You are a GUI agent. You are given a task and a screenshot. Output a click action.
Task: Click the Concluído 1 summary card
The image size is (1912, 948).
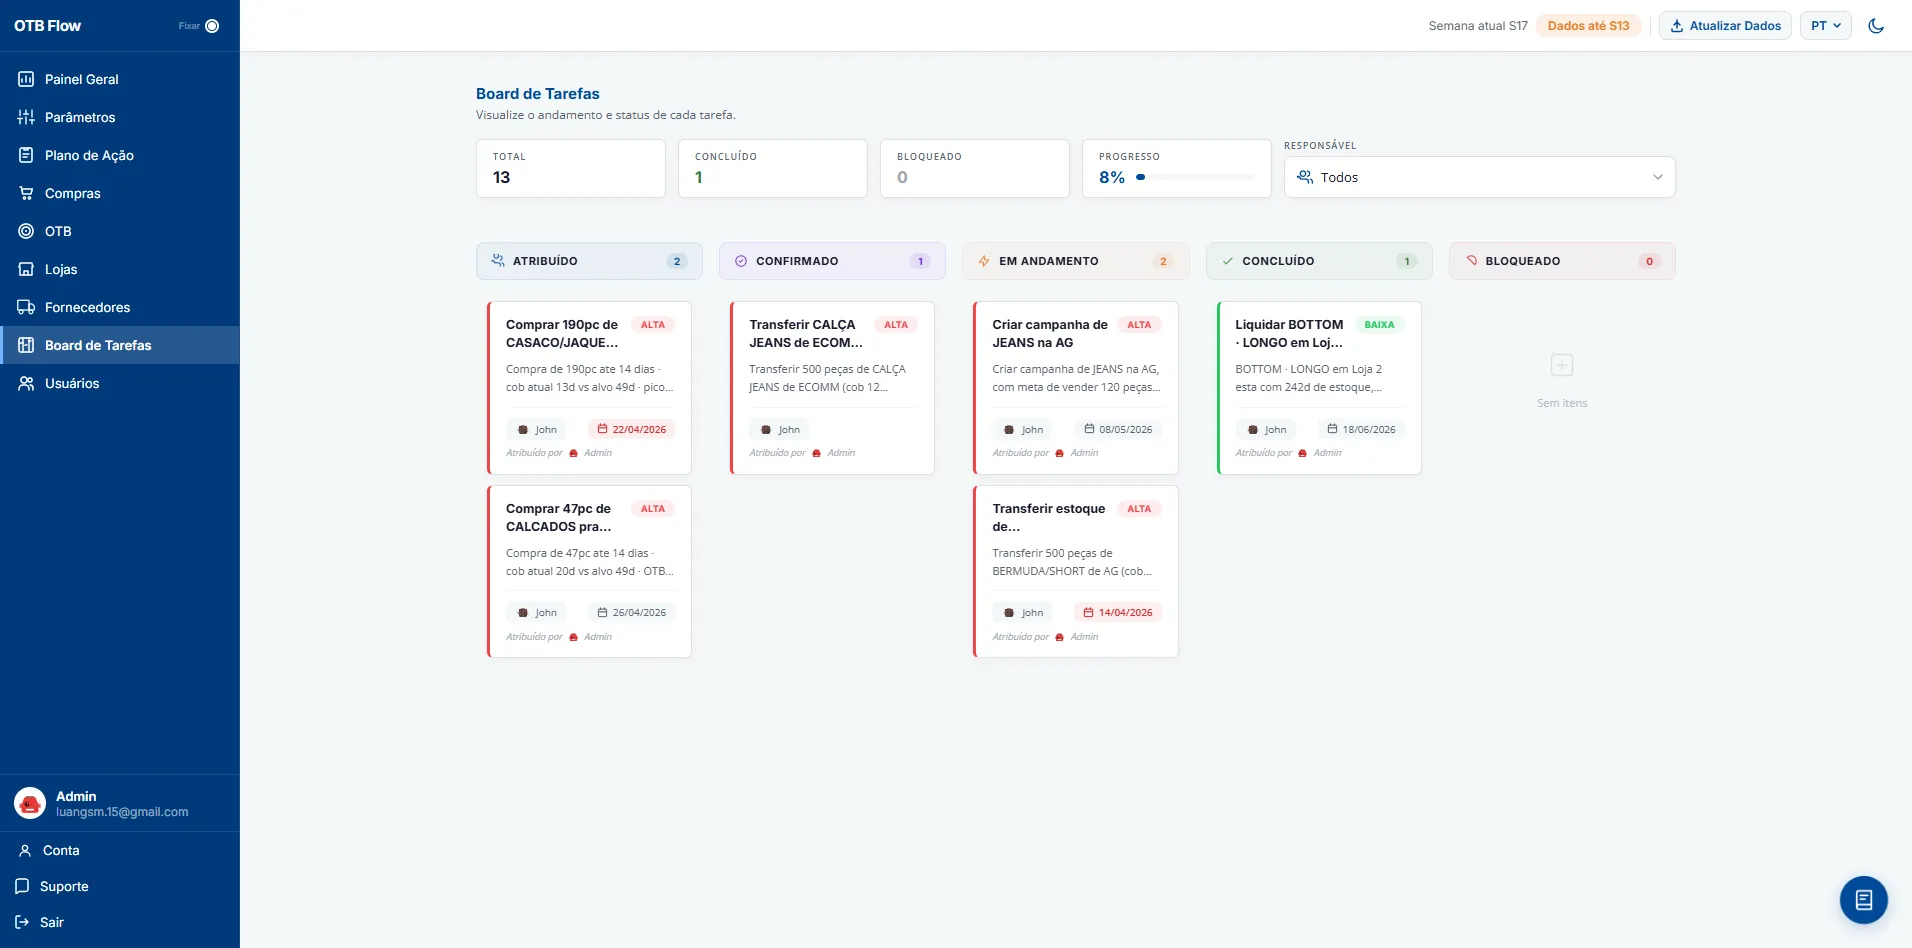pos(773,168)
